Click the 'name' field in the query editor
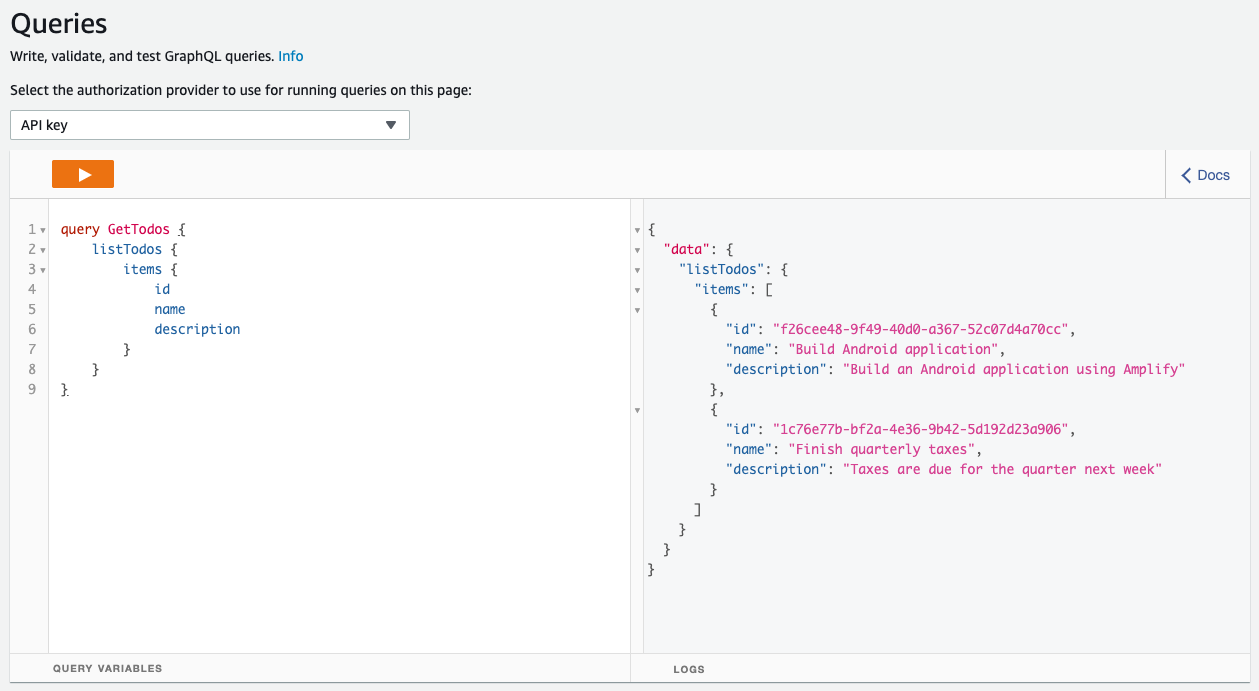The width and height of the screenshot is (1259, 691). [170, 309]
